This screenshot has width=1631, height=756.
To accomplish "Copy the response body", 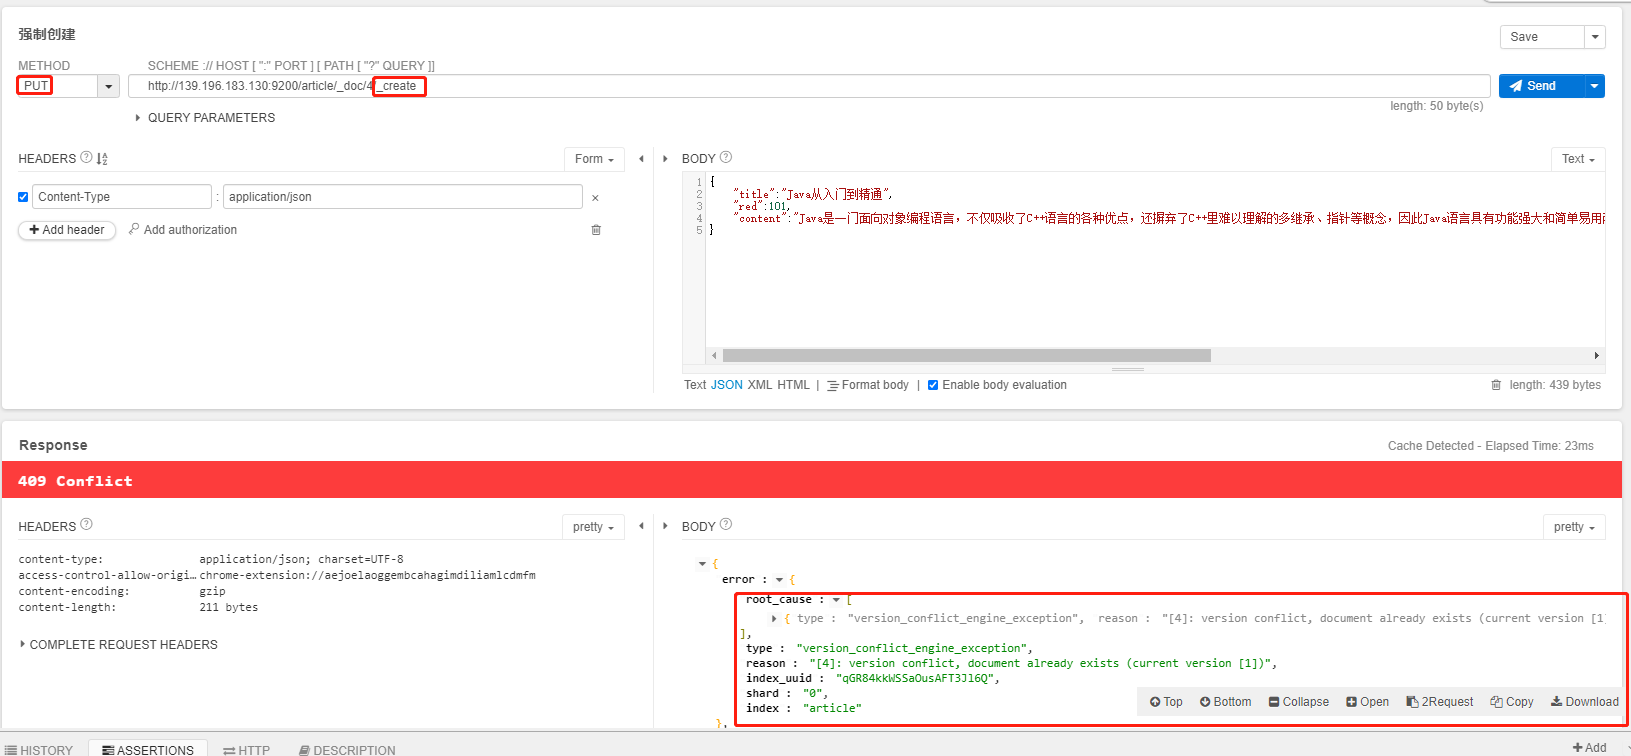I will coord(1512,702).
